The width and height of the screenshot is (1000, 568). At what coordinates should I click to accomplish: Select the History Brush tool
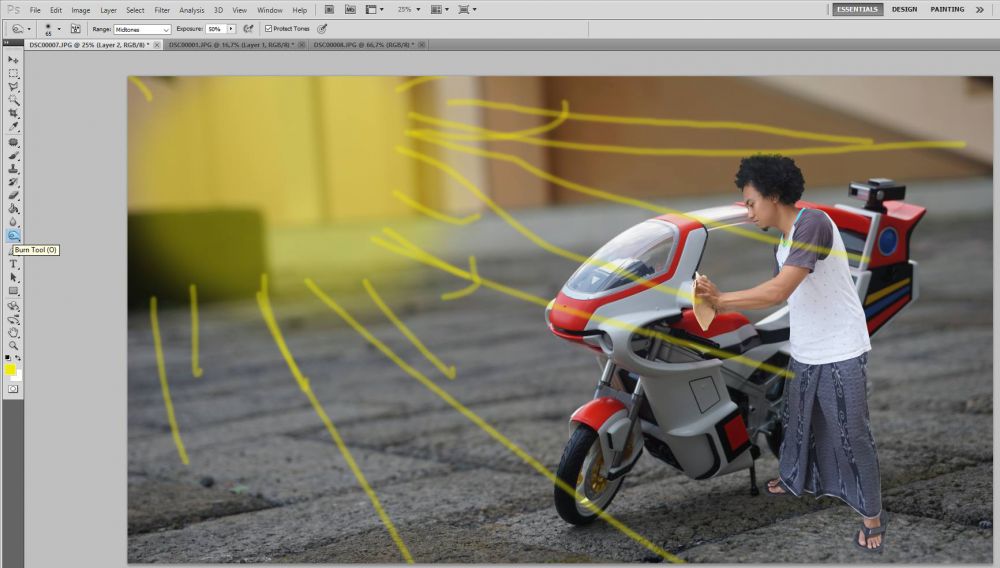pyautogui.click(x=13, y=182)
